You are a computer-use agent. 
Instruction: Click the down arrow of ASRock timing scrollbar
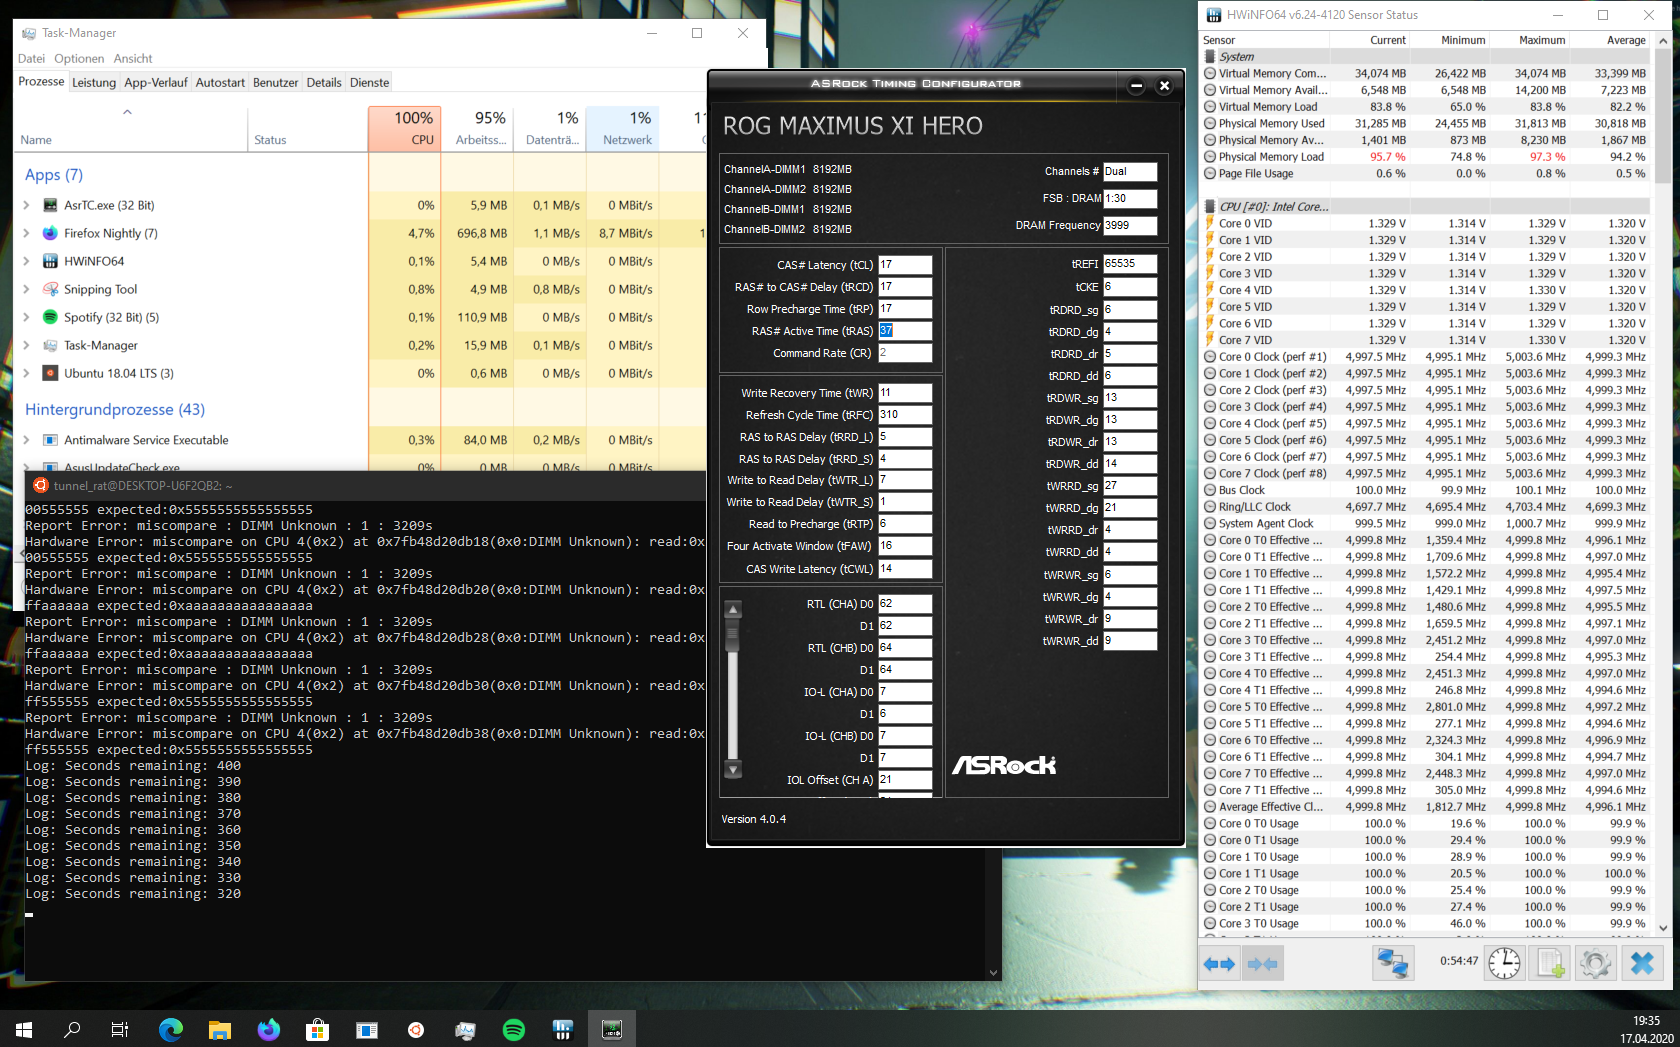point(733,770)
